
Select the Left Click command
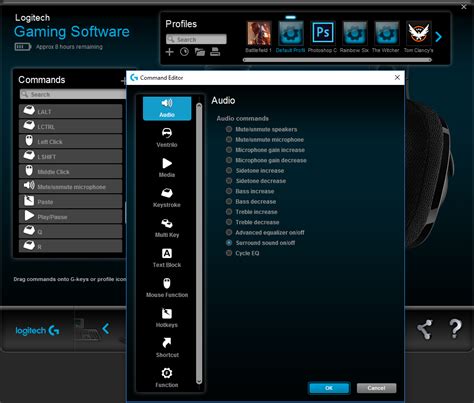coord(70,141)
